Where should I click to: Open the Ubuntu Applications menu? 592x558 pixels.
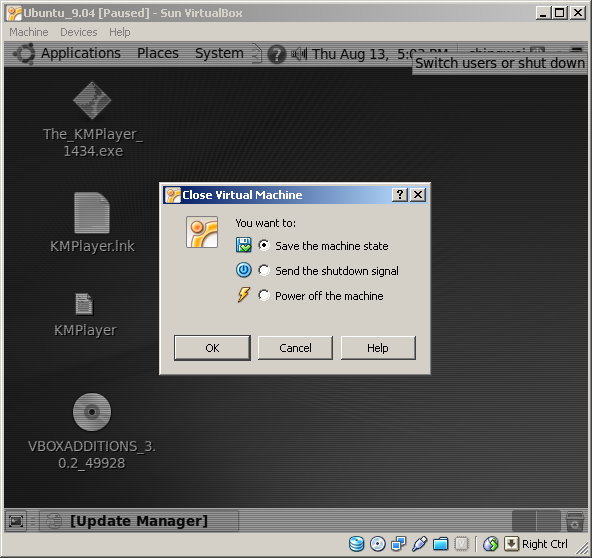click(x=81, y=53)
